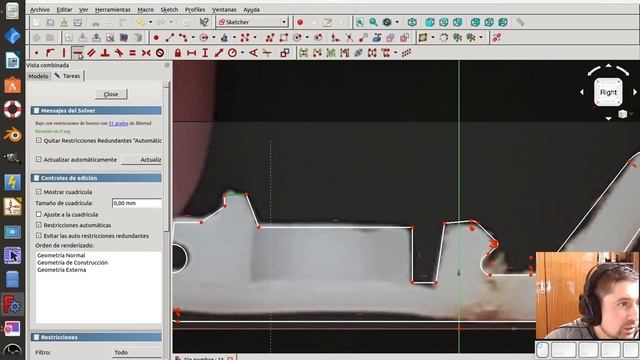640x360 pixels.
Task: Select the Create rectangle tool
Action: point(284,38)
